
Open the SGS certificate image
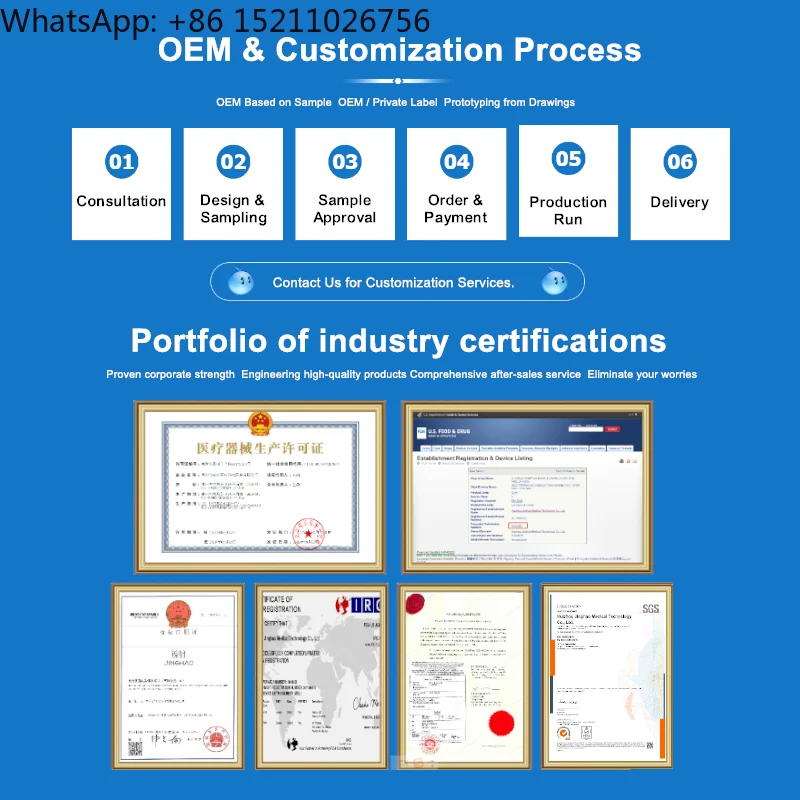coord(607,677)
